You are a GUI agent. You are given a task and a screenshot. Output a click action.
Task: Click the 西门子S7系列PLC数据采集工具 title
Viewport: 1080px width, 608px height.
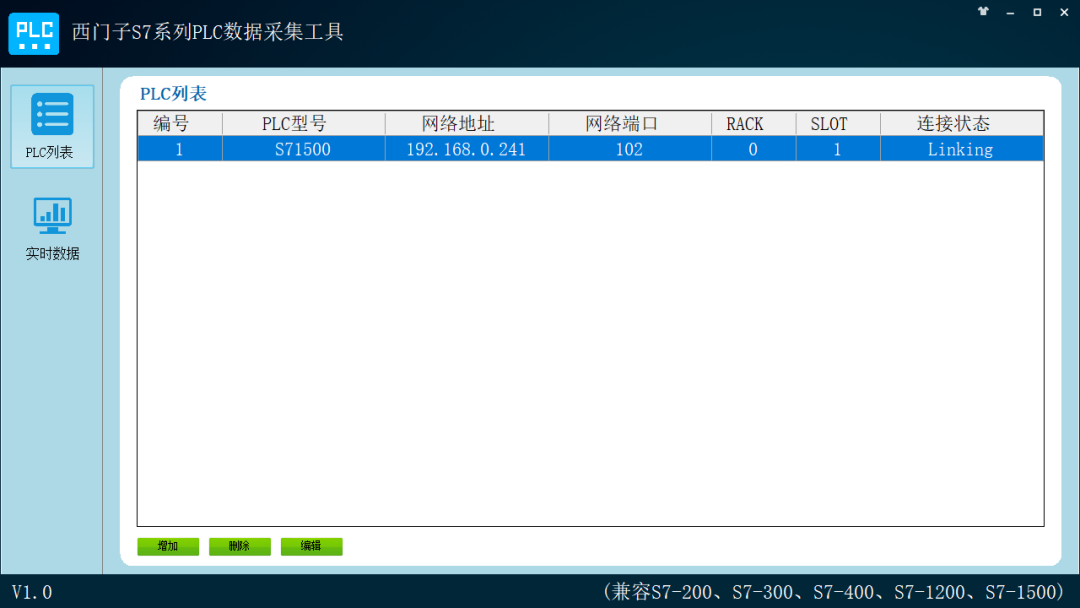207,32
